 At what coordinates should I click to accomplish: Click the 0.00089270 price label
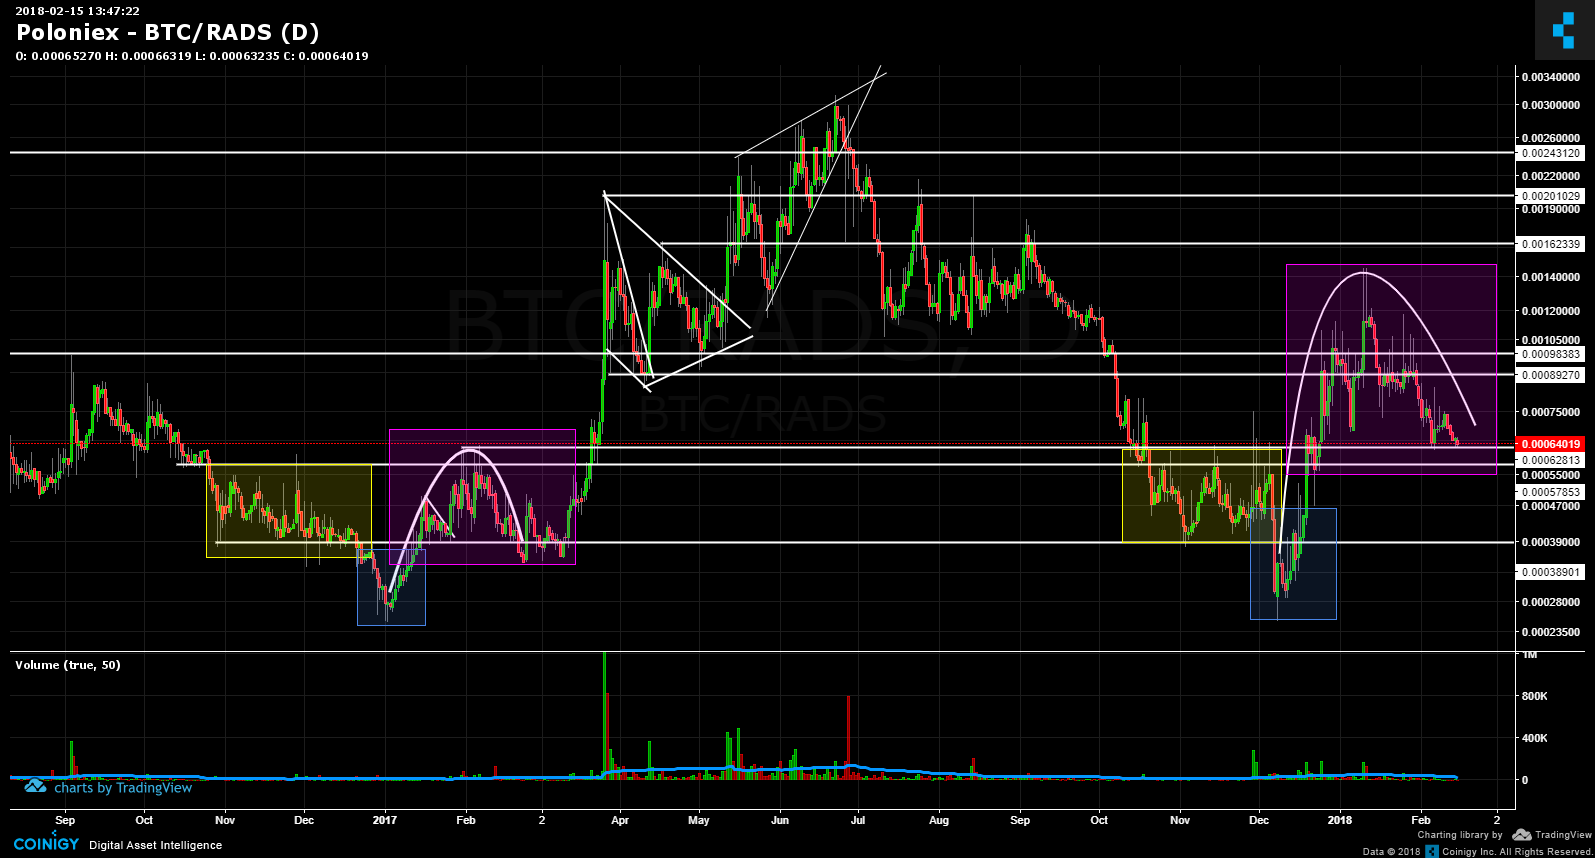[1550, 375]
